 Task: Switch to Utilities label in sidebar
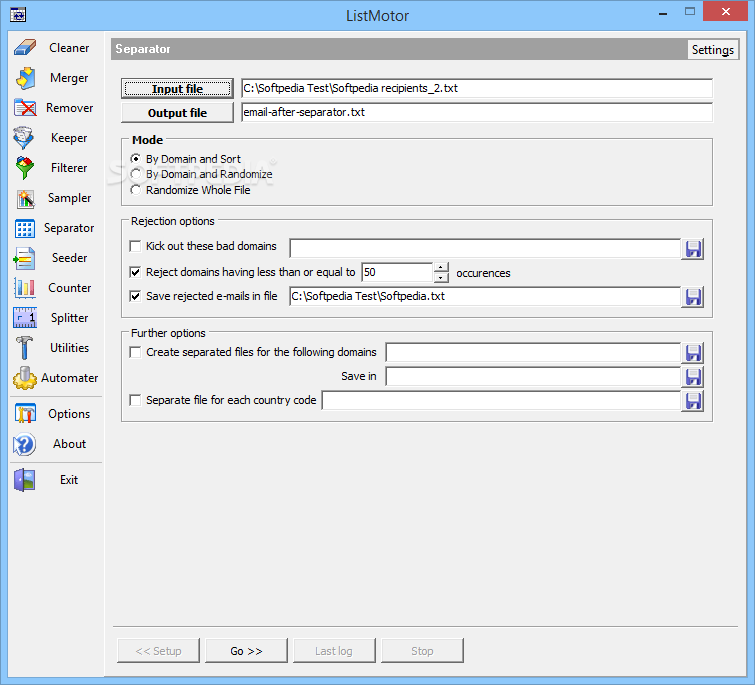click(69, 348)
